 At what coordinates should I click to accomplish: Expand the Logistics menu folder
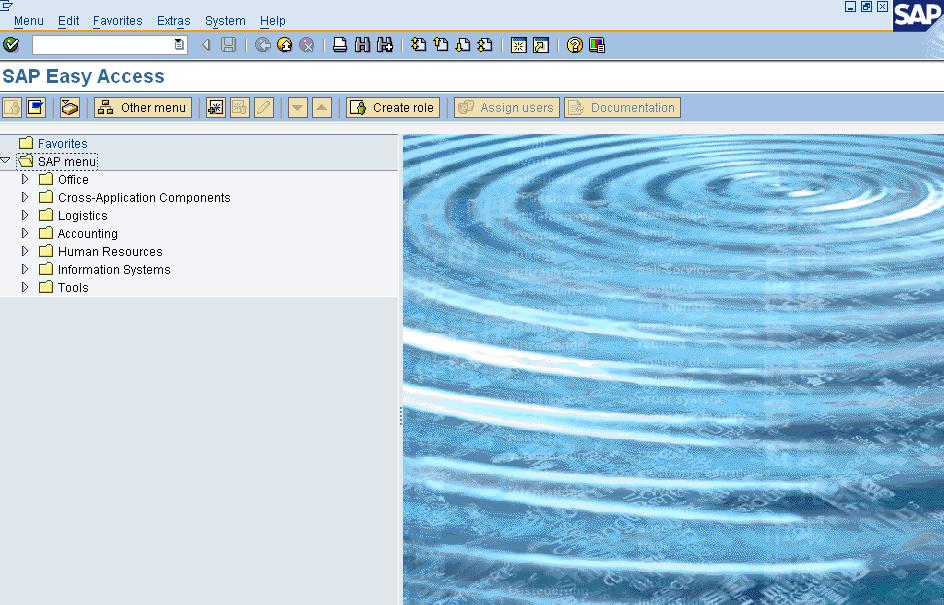coord(24,215)
